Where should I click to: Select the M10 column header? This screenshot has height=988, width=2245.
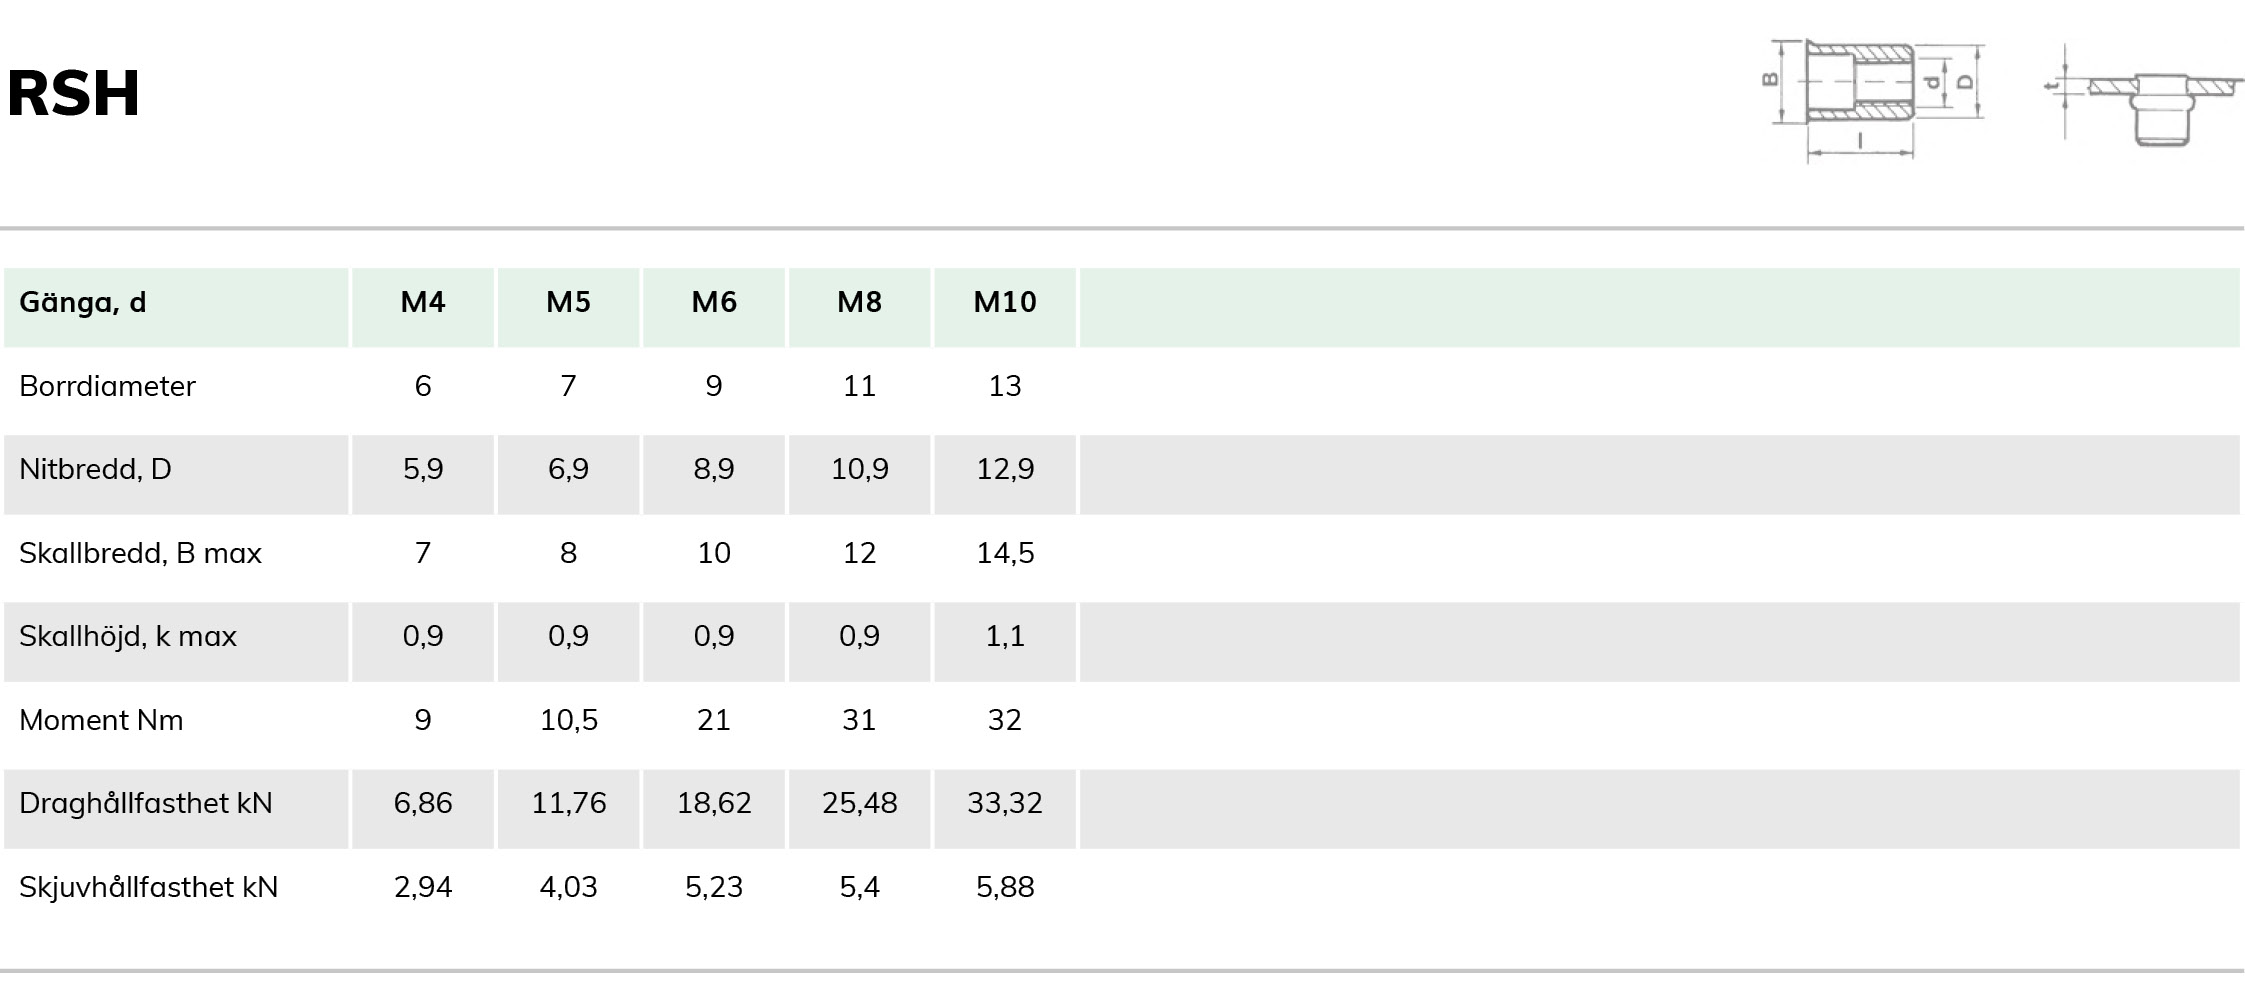[x=1005, y=302]
